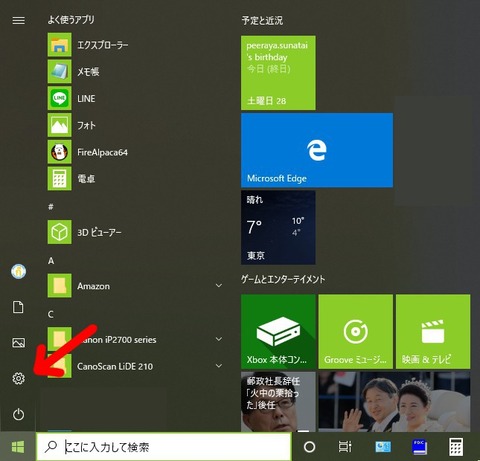Click the '#' letter header in the app list
The width and height of the screenshot is (480, 461).
[x=51, y=207]
